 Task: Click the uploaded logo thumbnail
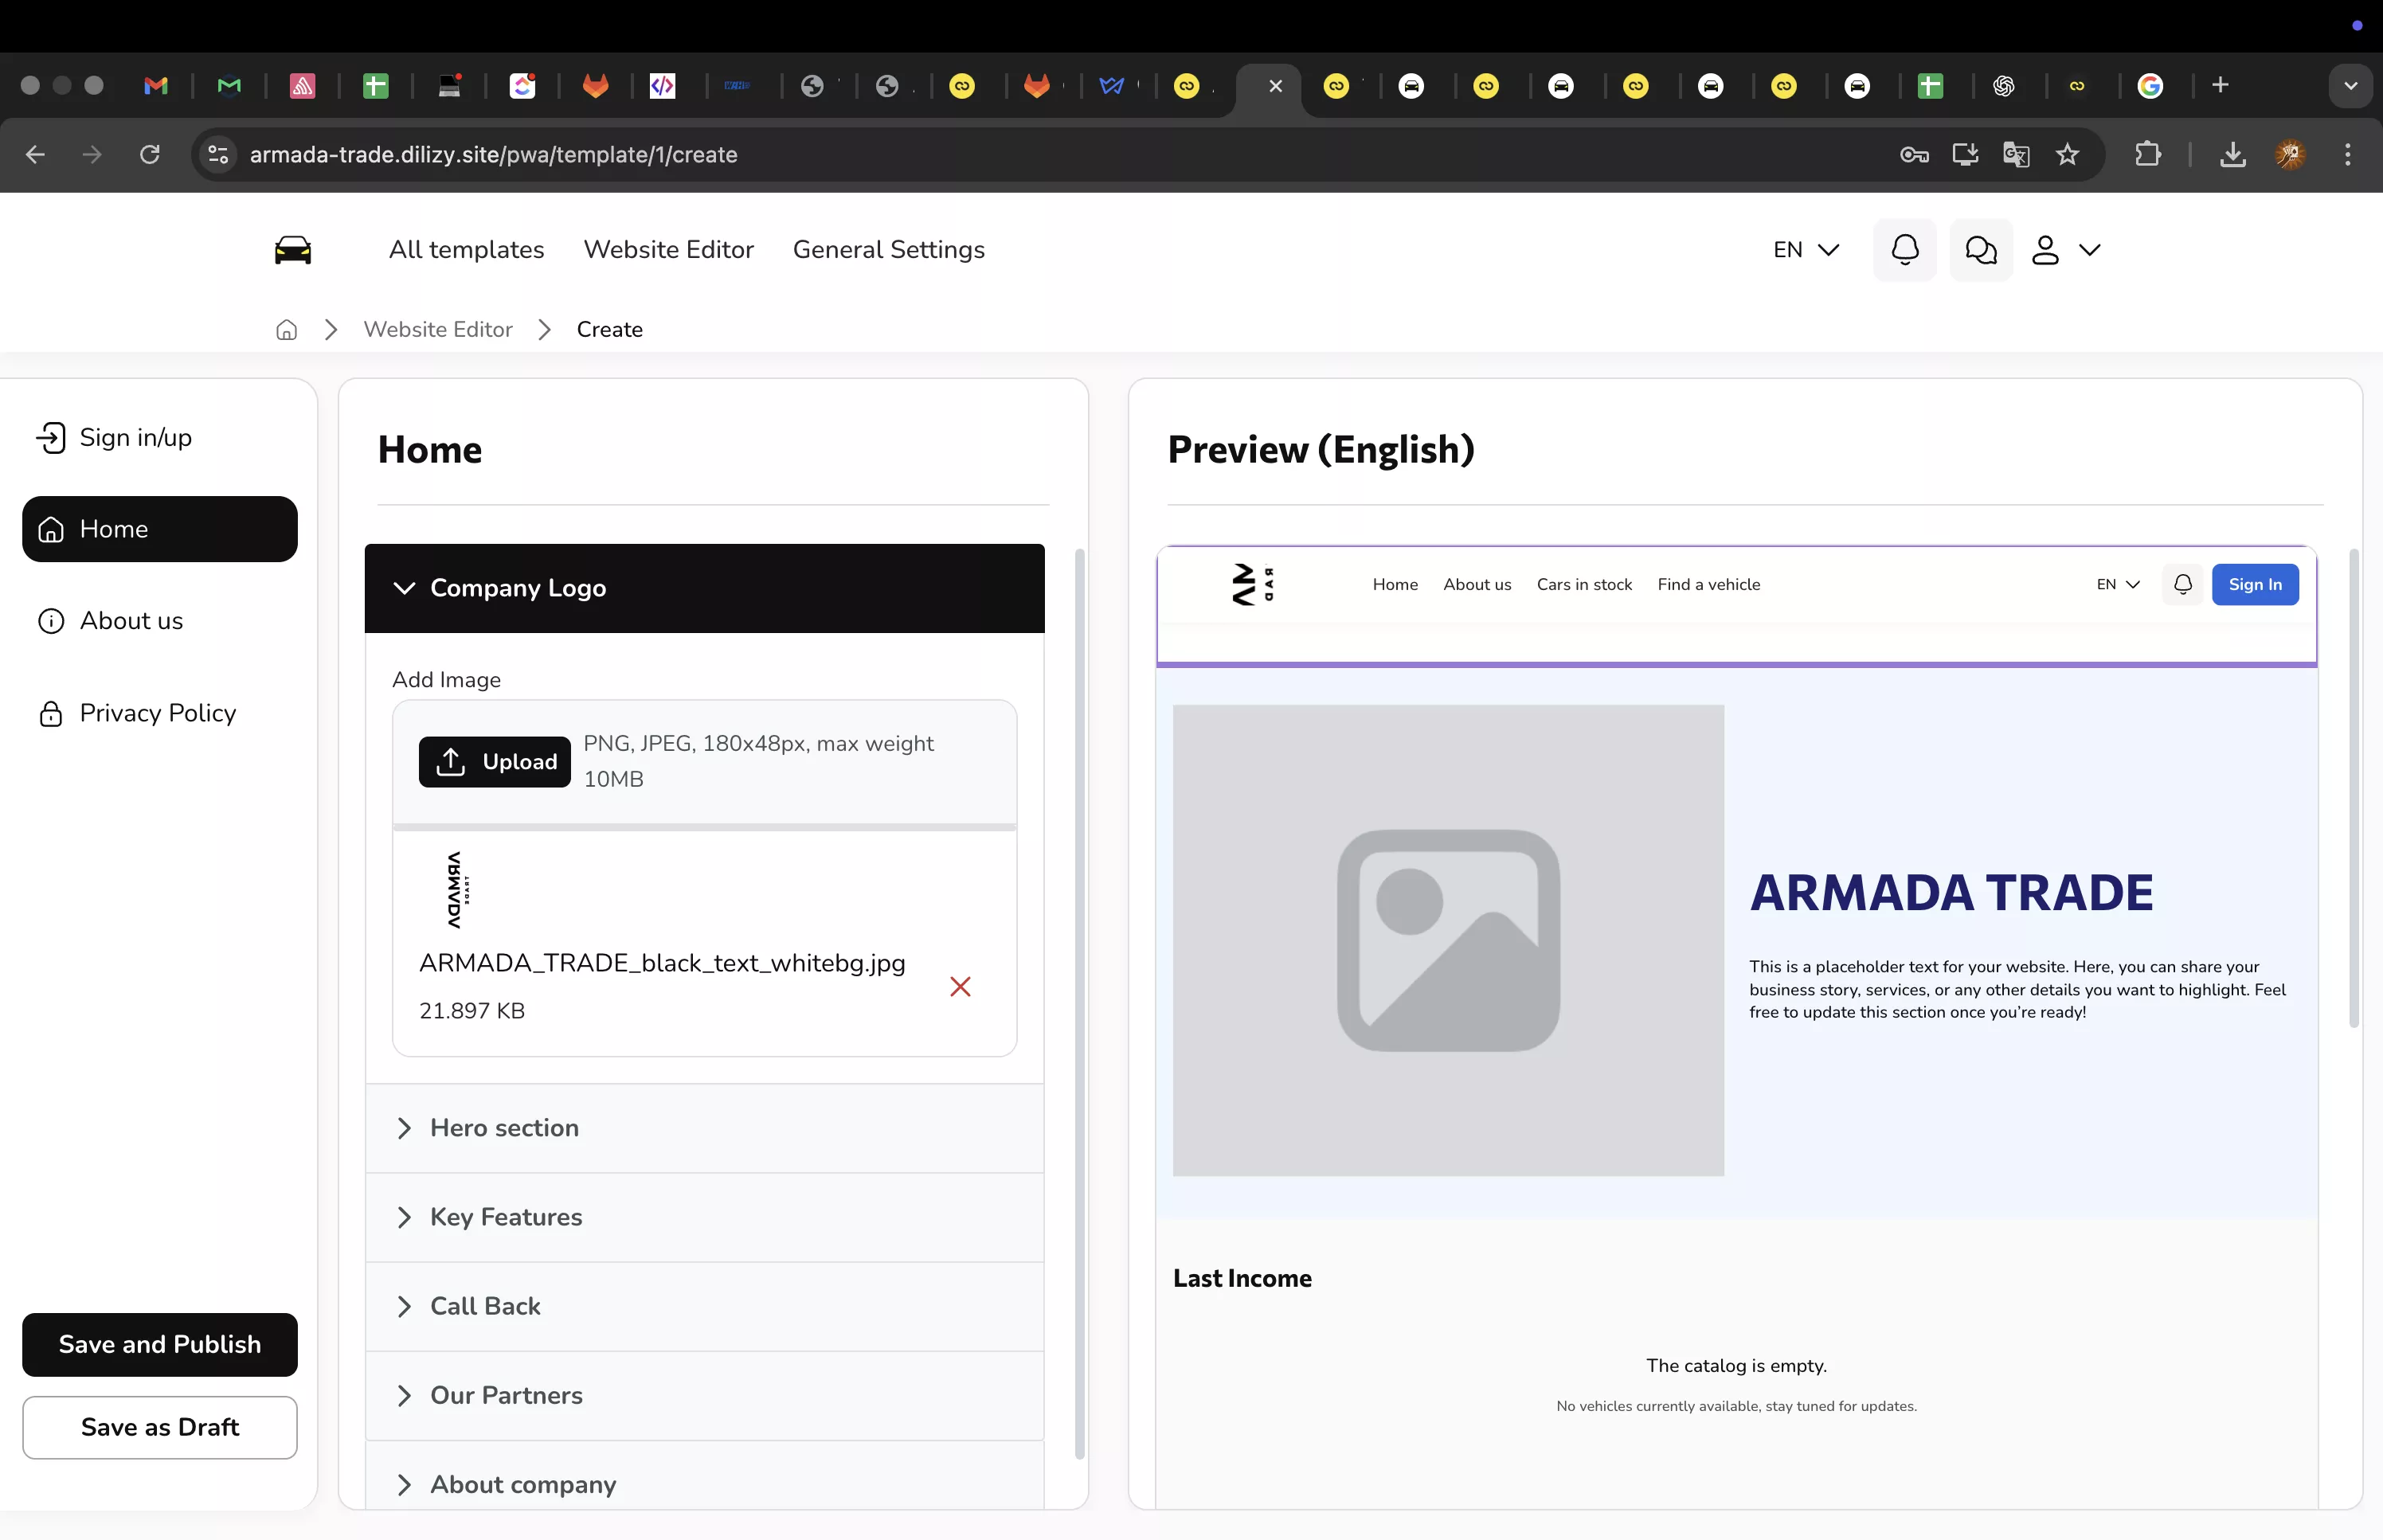click(457, 890)
